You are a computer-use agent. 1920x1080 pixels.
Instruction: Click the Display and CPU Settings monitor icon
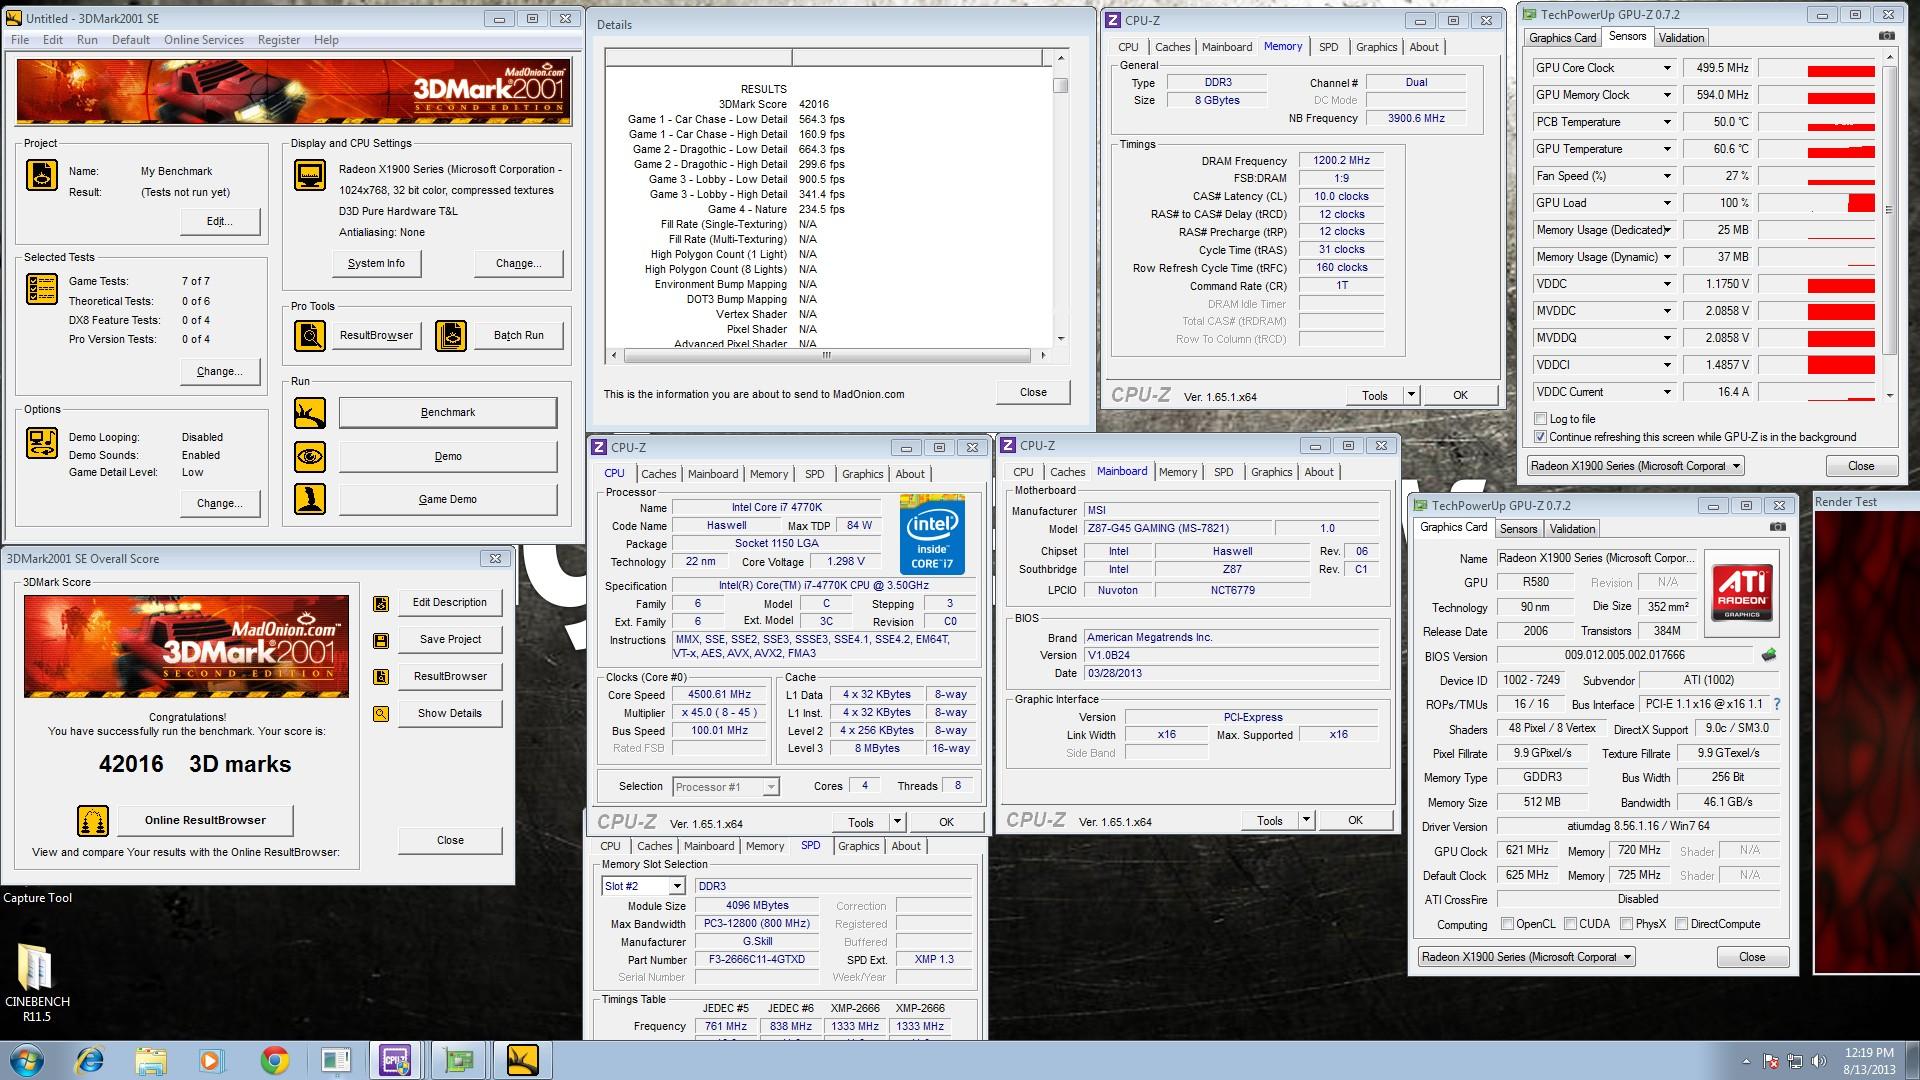click(310, 175)
